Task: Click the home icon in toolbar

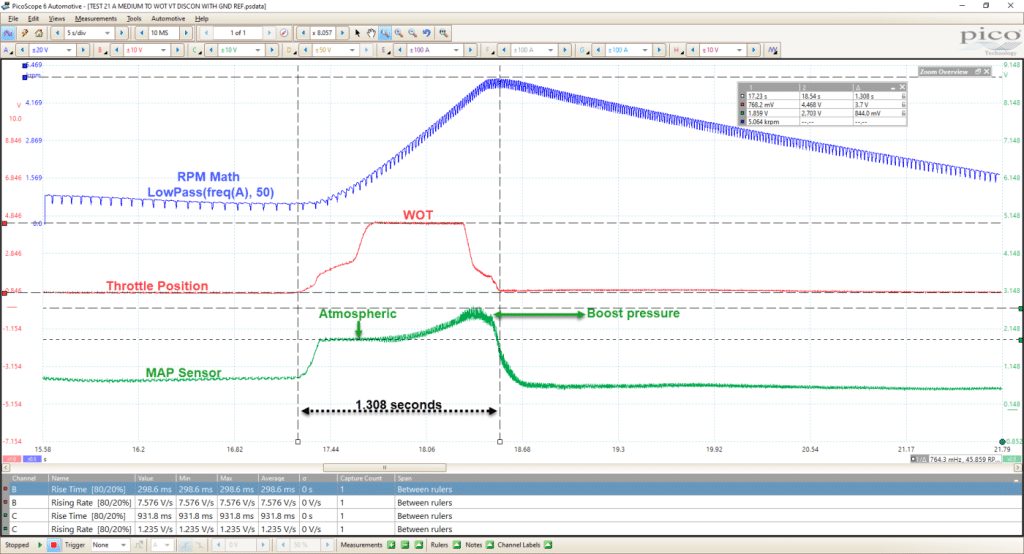Action: (39, 33)
